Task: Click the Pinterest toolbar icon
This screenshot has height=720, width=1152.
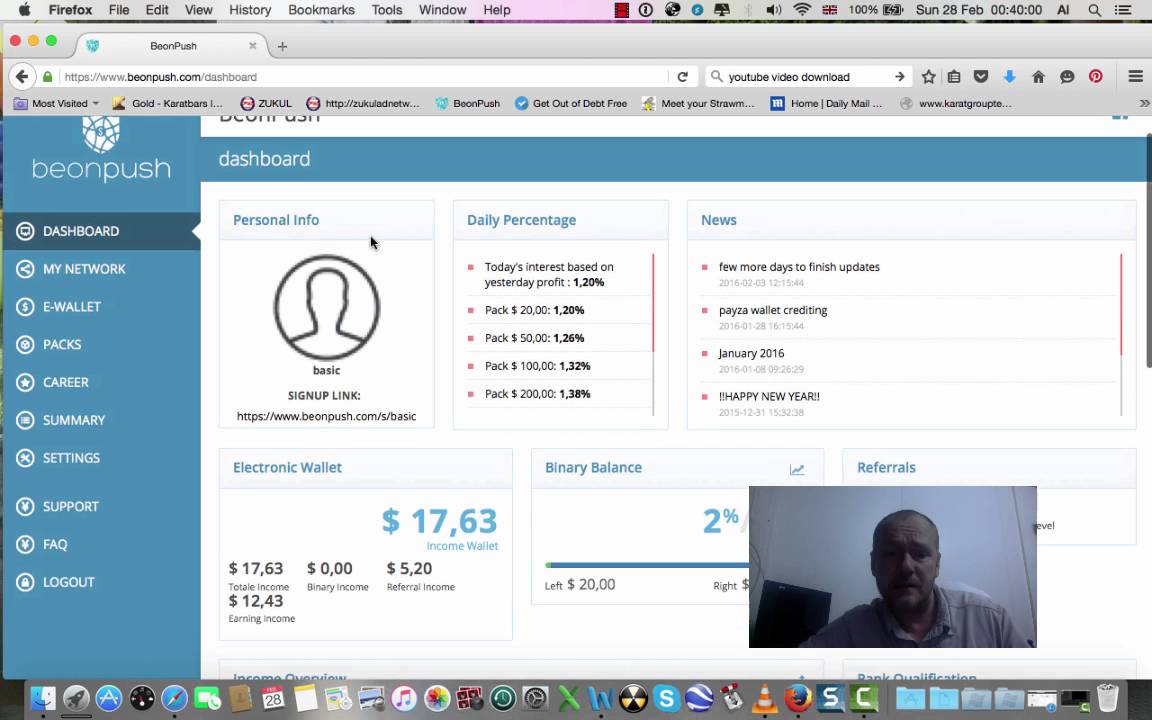Action: (1095, 76)
